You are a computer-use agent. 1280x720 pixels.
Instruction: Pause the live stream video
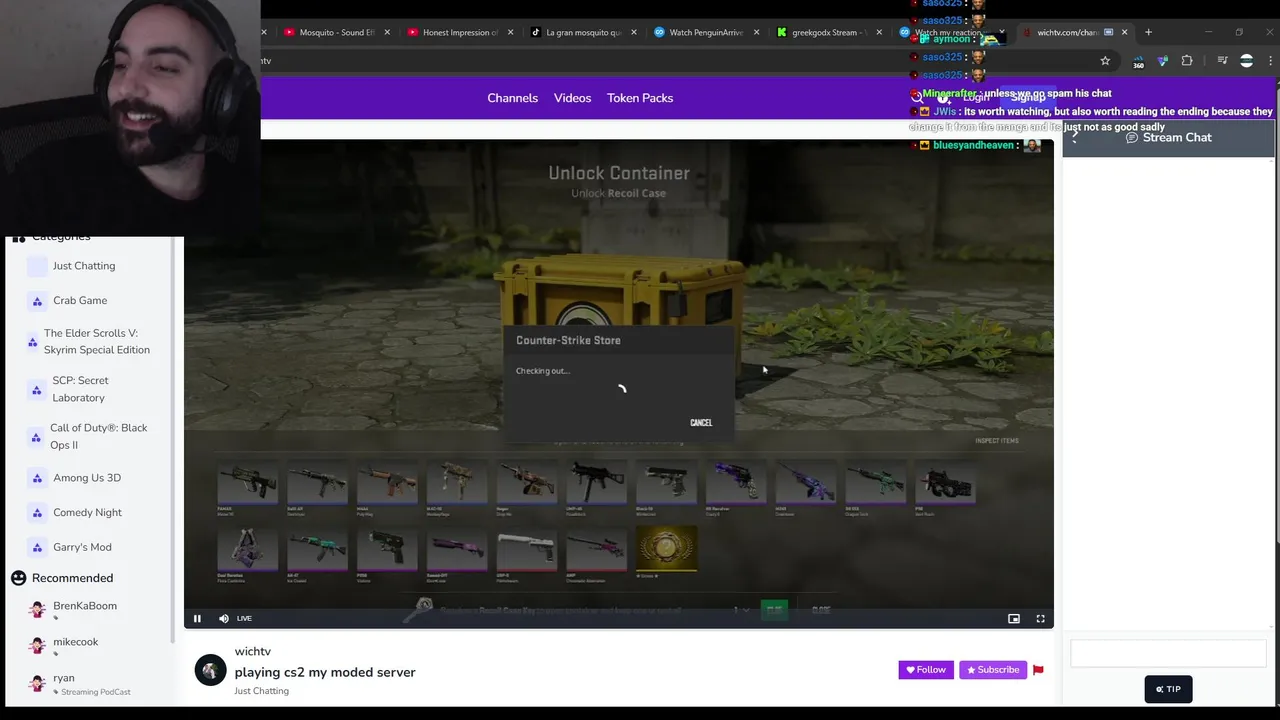click(197, 619)
